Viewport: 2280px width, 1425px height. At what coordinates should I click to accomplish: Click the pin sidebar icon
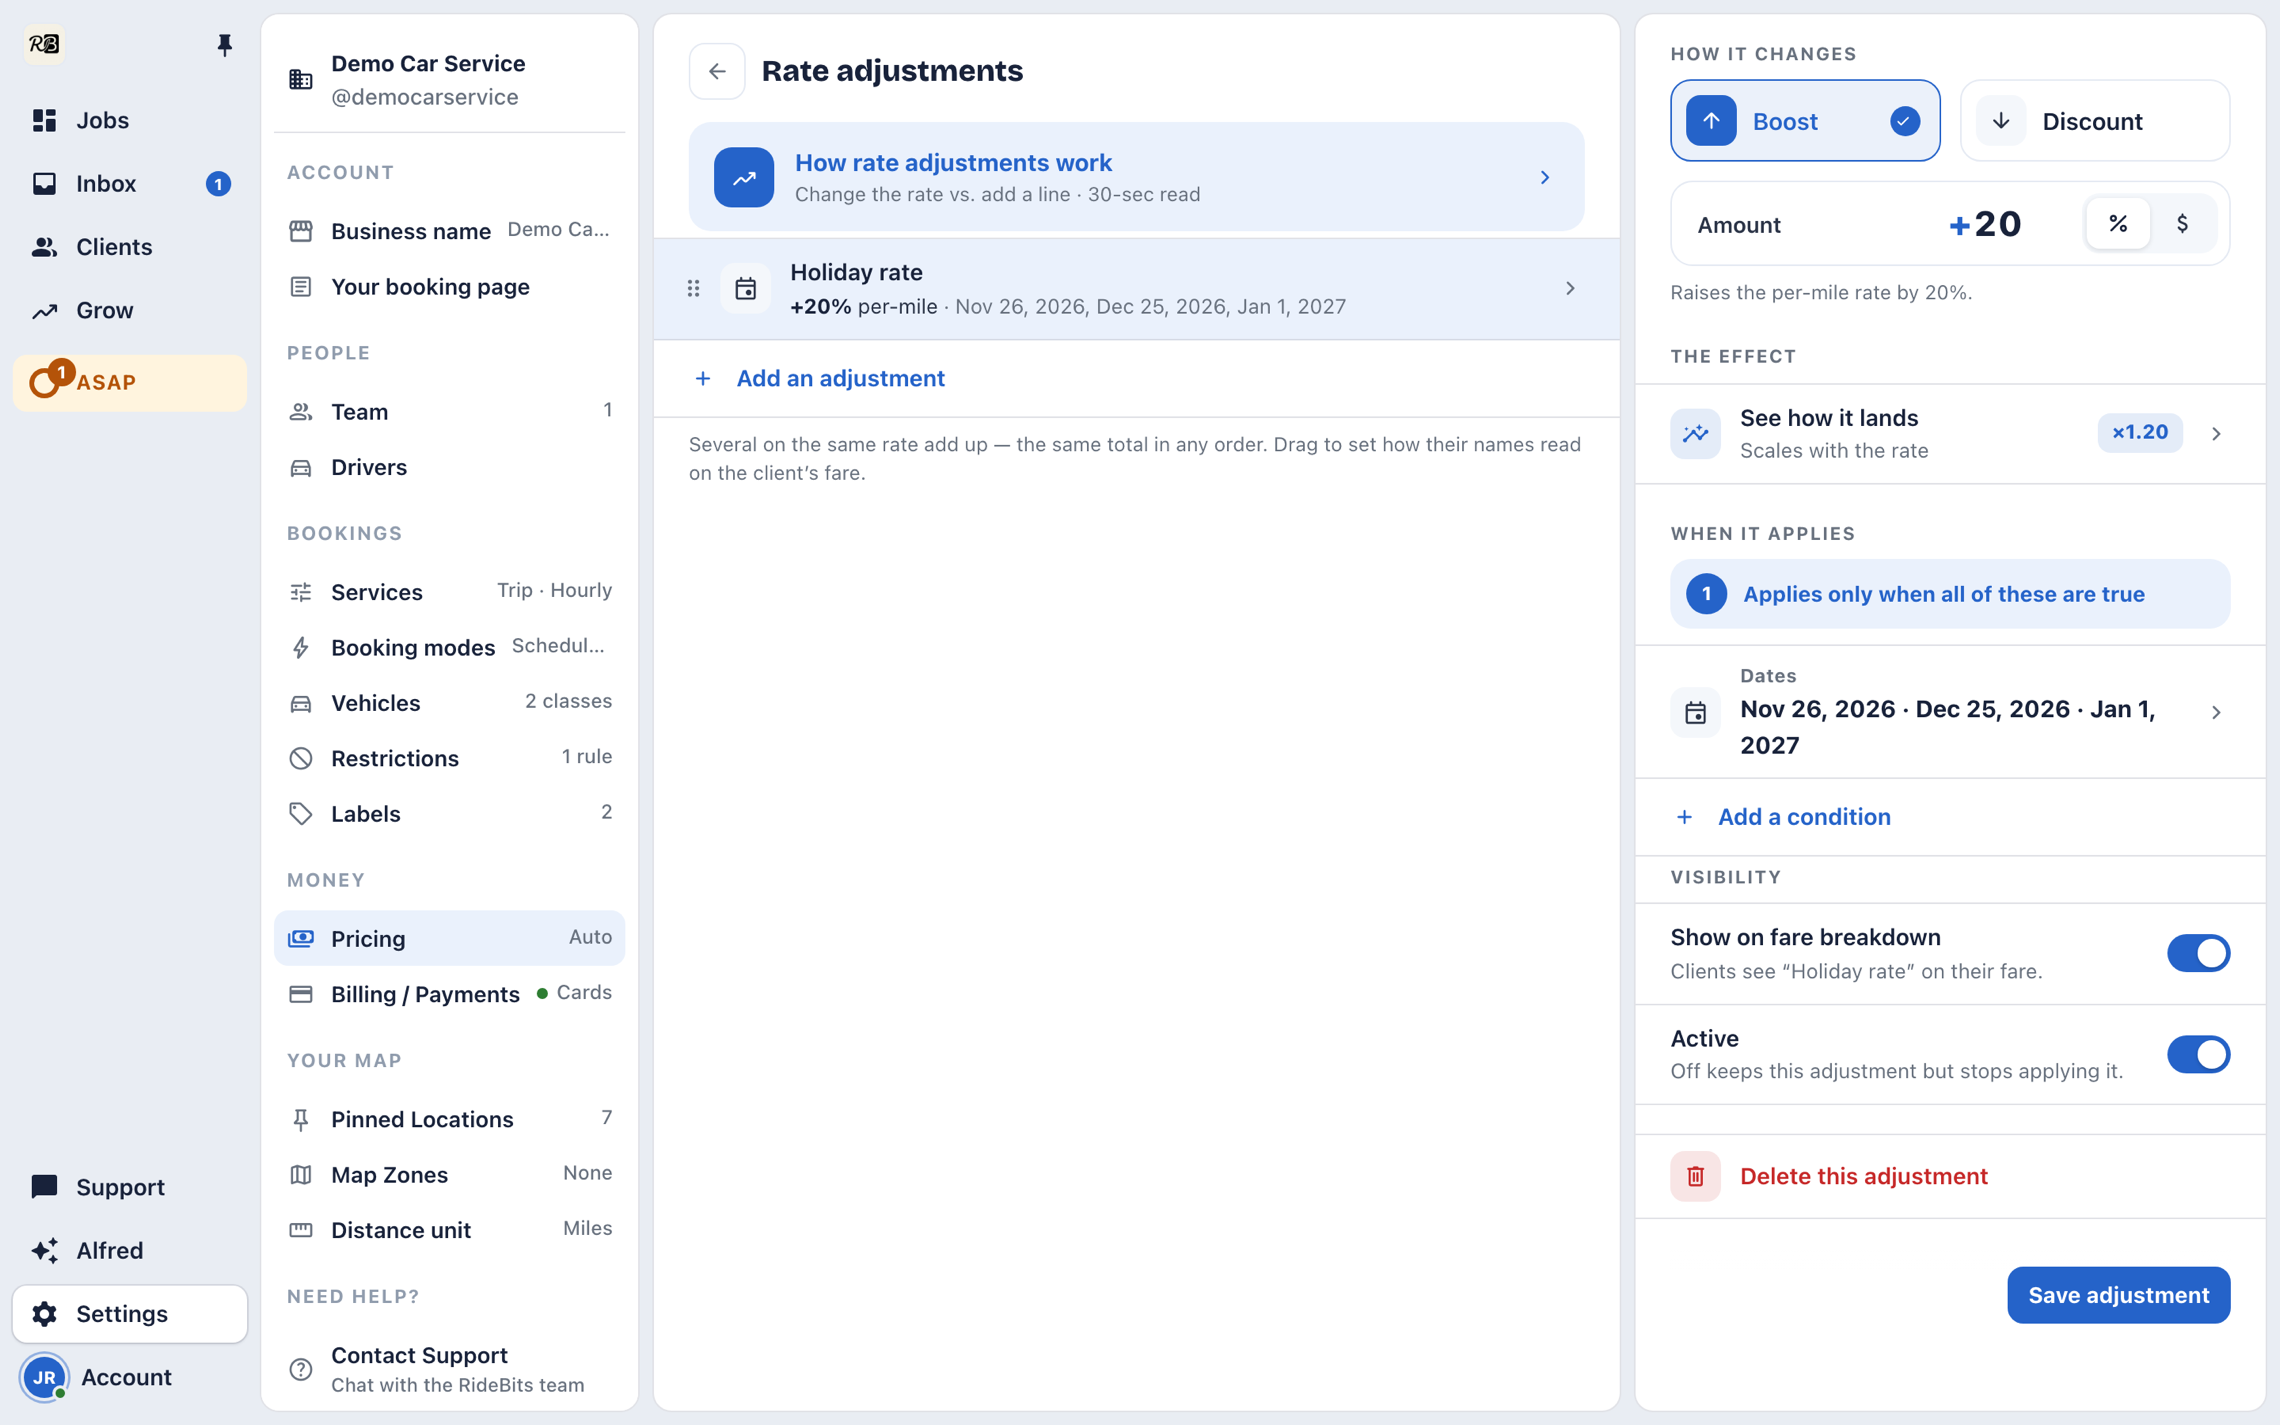(224, 44)
